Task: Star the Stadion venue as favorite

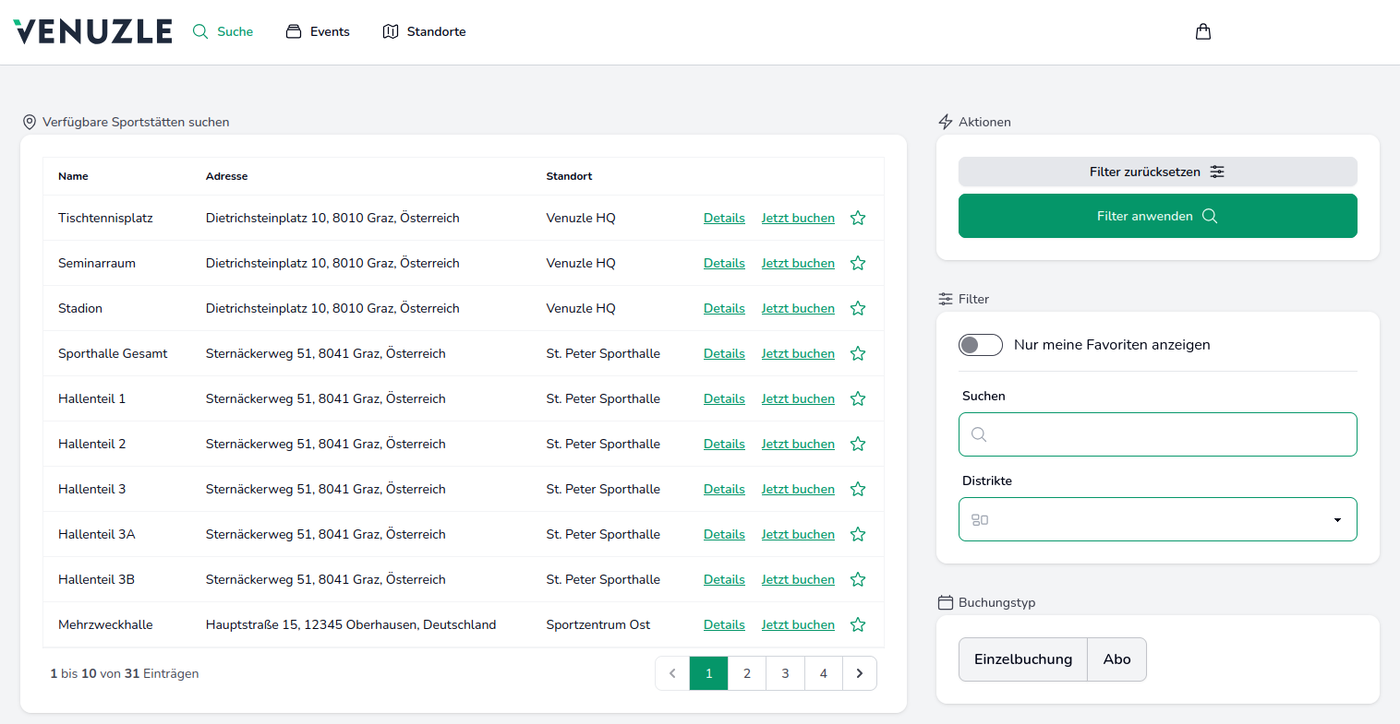Action: pos(857,309)
